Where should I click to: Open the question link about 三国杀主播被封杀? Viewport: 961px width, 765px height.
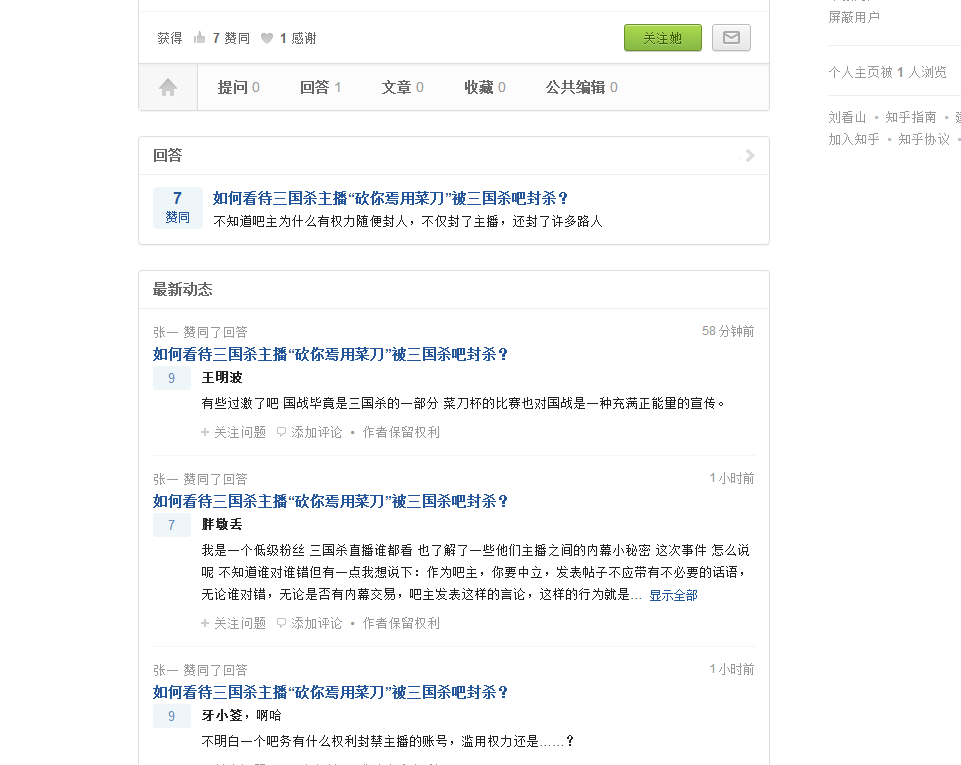388,198
